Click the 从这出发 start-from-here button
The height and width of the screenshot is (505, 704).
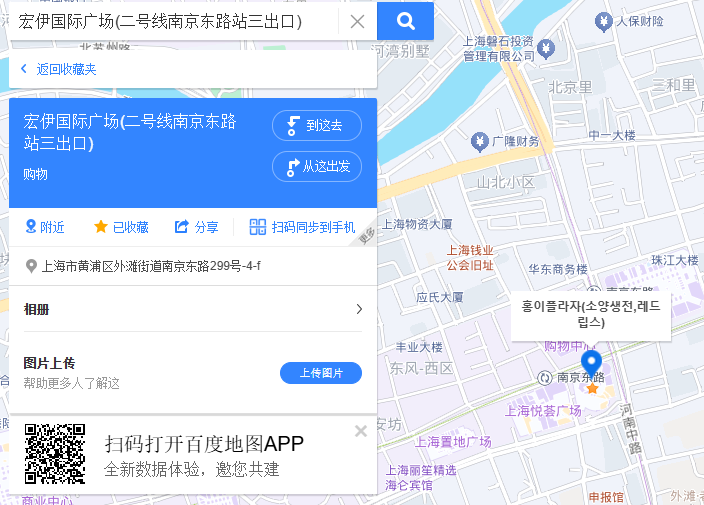click(x=317, y=167)
